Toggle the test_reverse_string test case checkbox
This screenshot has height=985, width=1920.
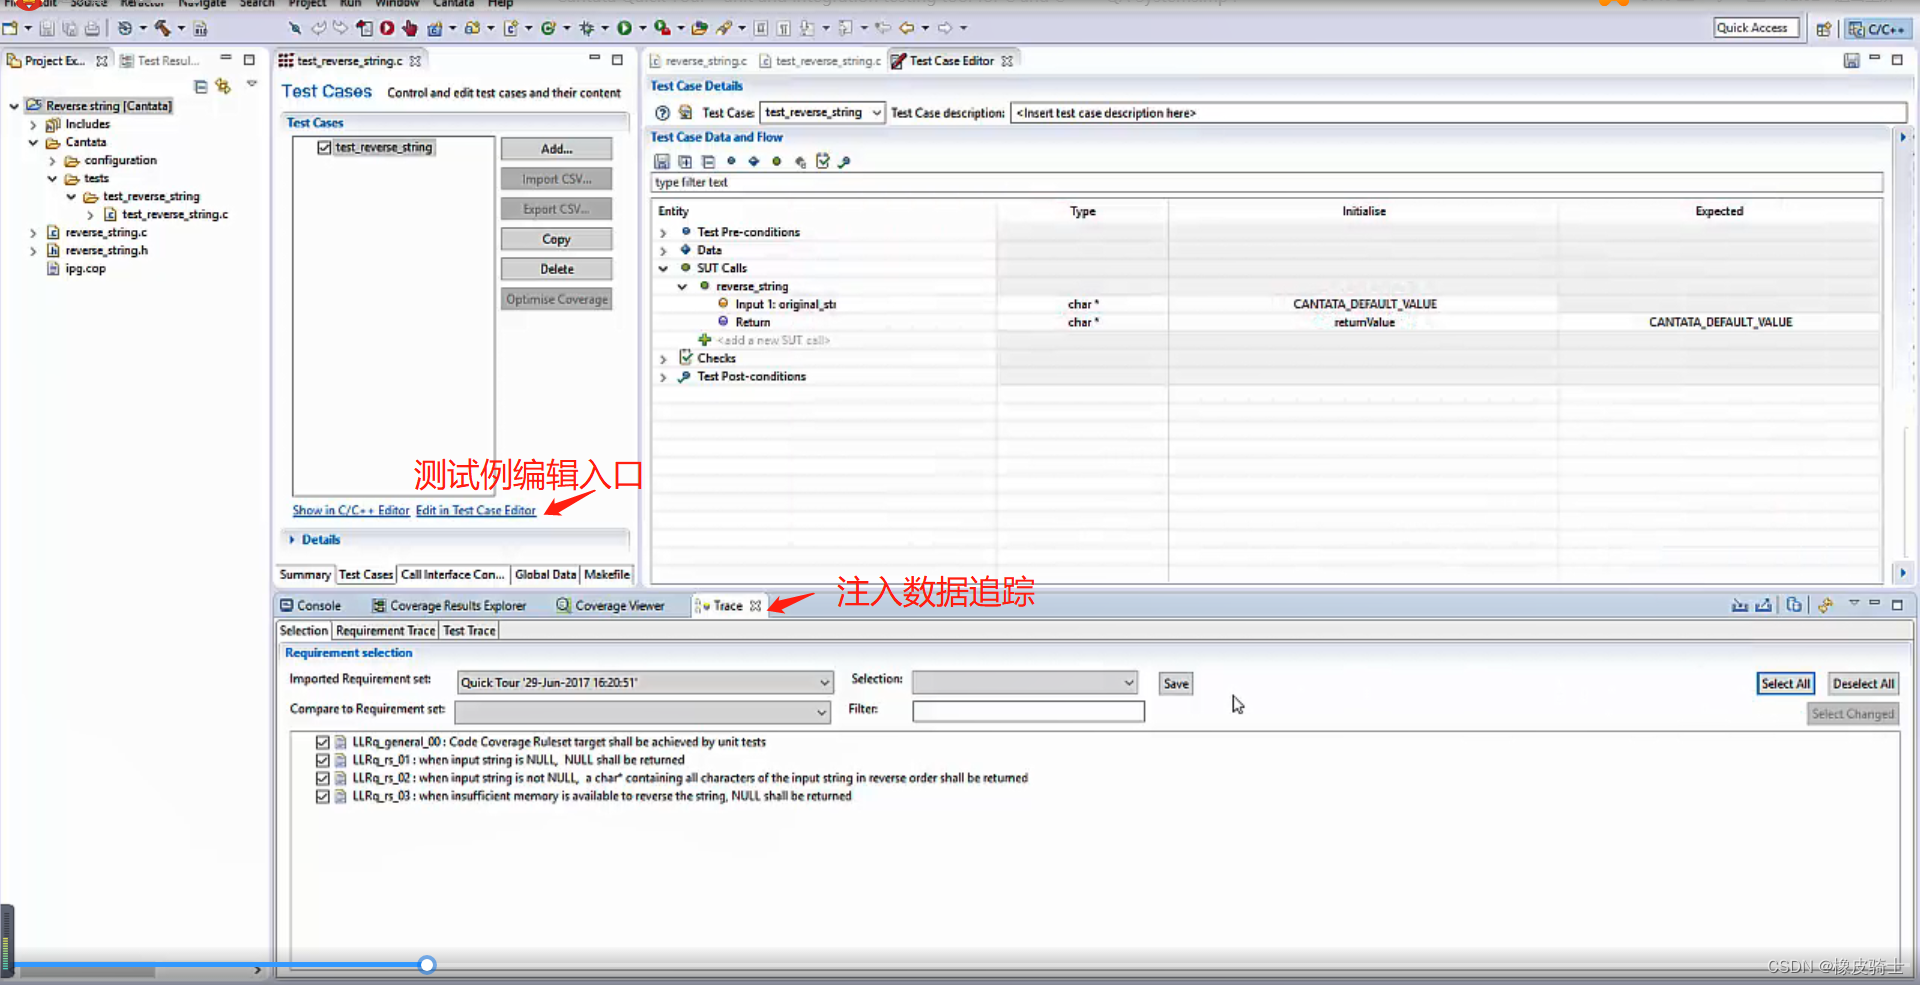tap(324, 148)
